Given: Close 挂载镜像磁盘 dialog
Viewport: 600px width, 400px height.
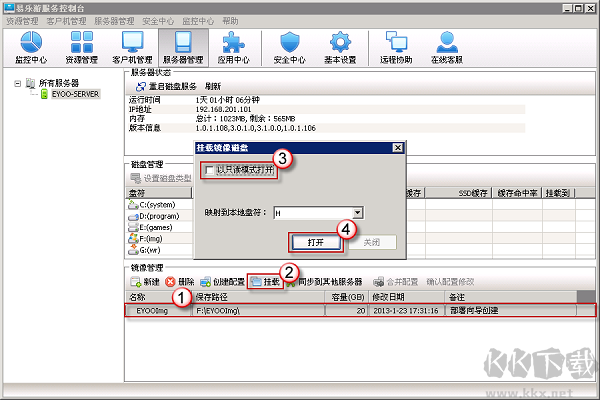Looking at the screenshot, I should 398,148.
